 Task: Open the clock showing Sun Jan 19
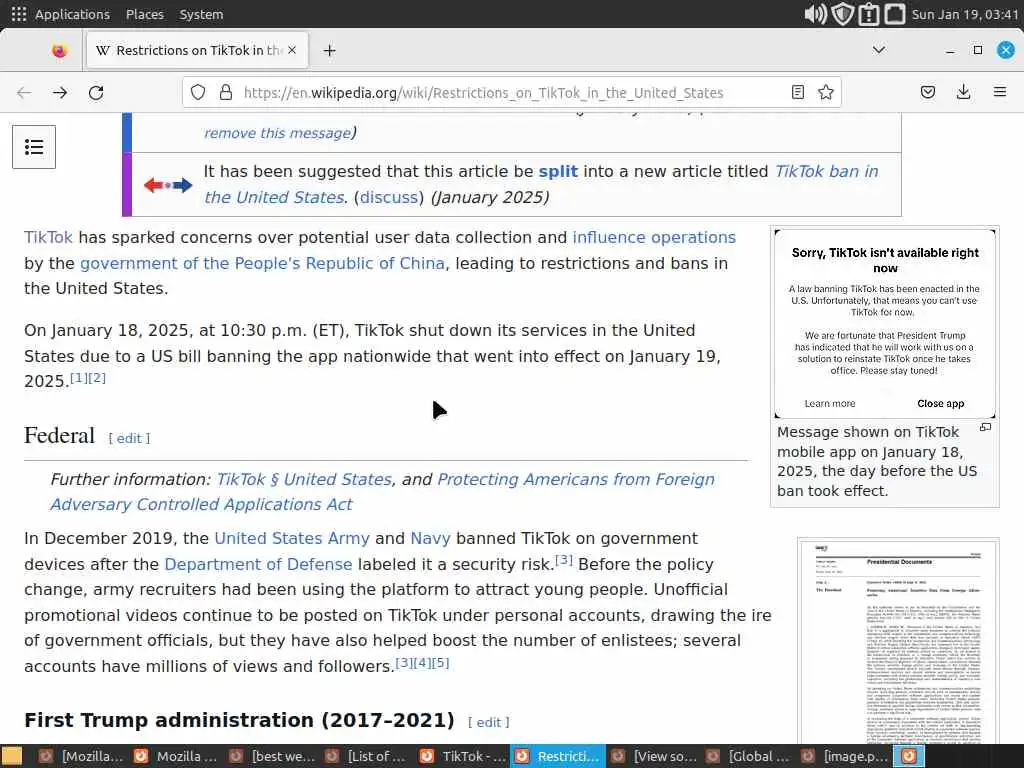[965, 14]
